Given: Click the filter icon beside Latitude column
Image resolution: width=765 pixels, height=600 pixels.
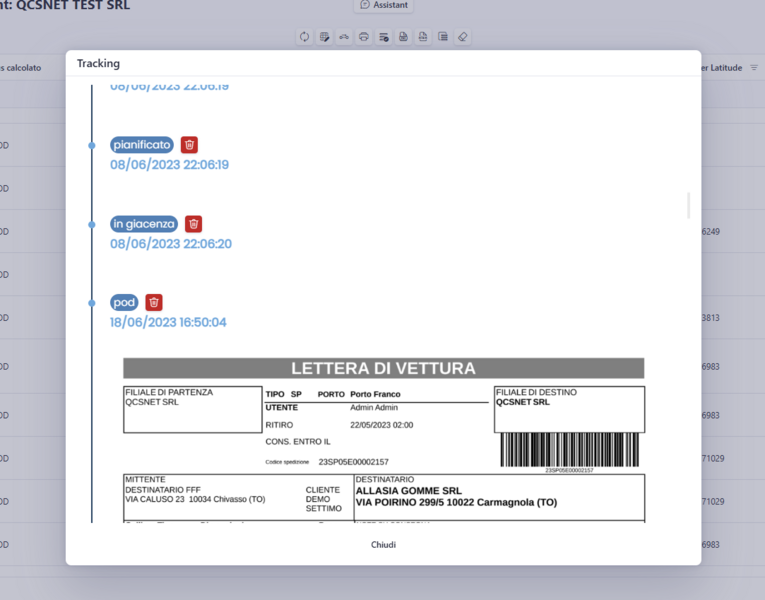Looking at the screenshot, I should pos(754,68).
